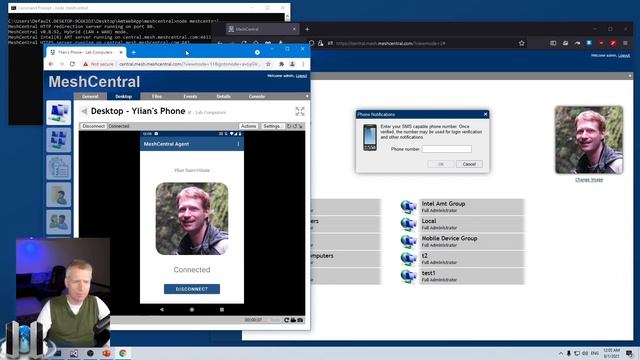
Task: Open My Users sidebar people icon
Action: pos(58,222)
